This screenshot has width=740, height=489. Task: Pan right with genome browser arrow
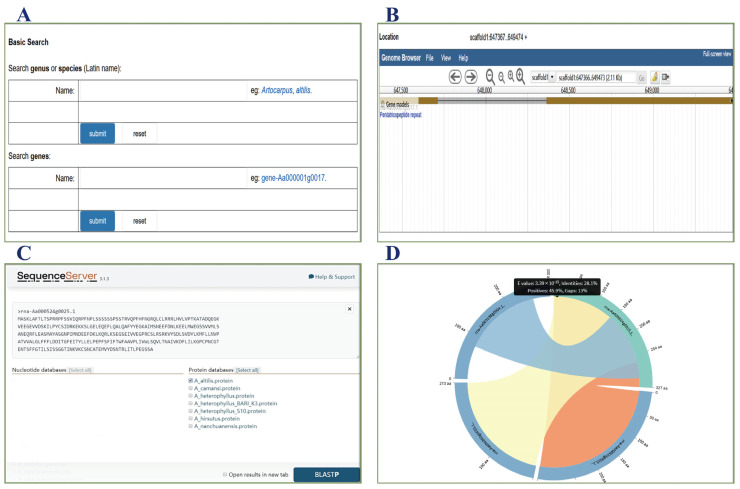471,76
